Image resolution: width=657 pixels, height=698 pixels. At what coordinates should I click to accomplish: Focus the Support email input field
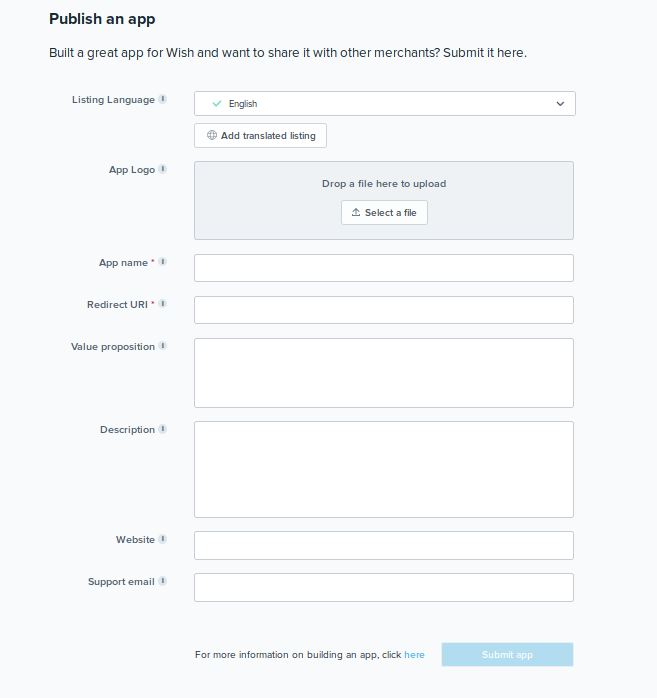(x=384, y=587)
